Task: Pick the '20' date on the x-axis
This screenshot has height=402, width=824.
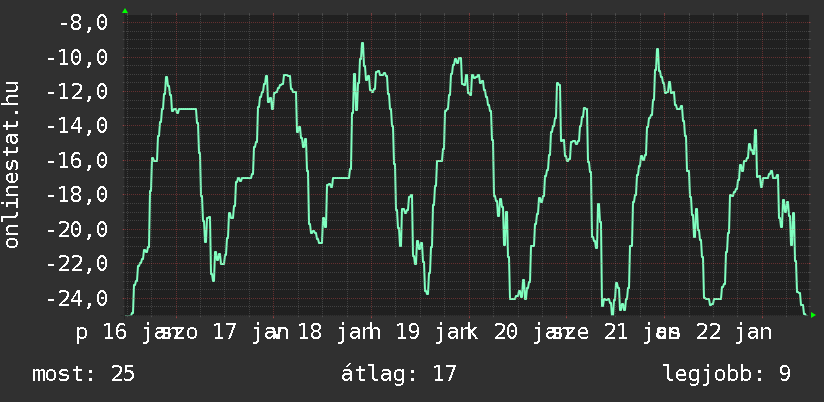Action: pos(505,332)
